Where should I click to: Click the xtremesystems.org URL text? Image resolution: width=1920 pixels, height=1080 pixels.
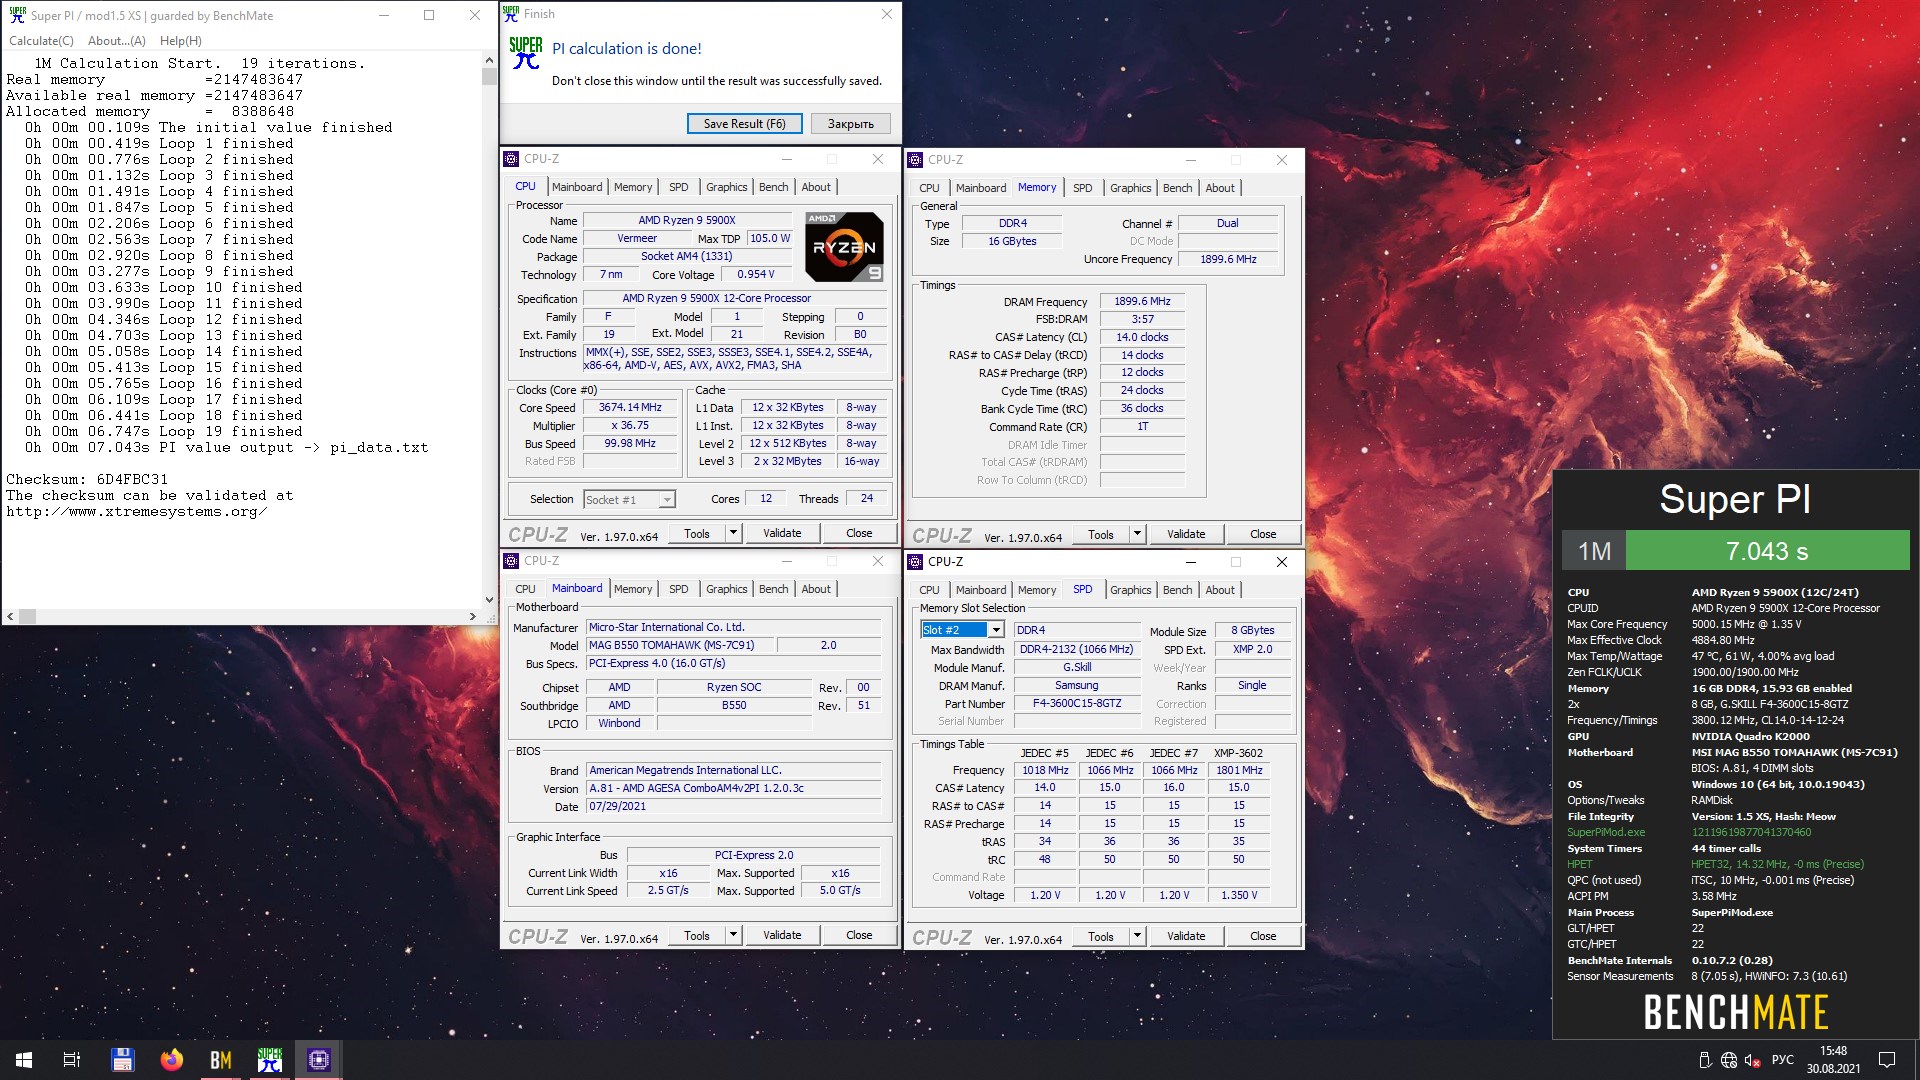pyautogui.click(x=136, y=512)
